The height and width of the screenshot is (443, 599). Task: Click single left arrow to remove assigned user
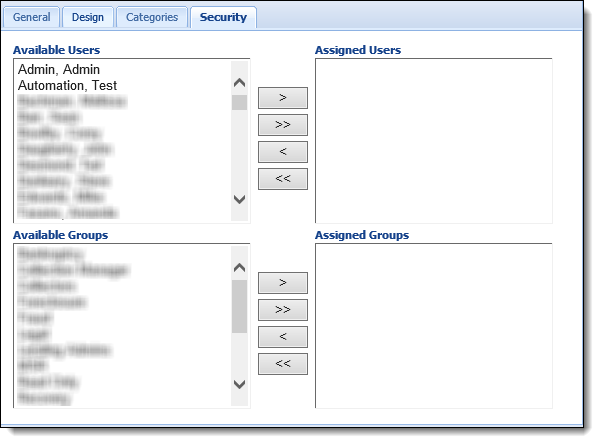click(283, 152)
